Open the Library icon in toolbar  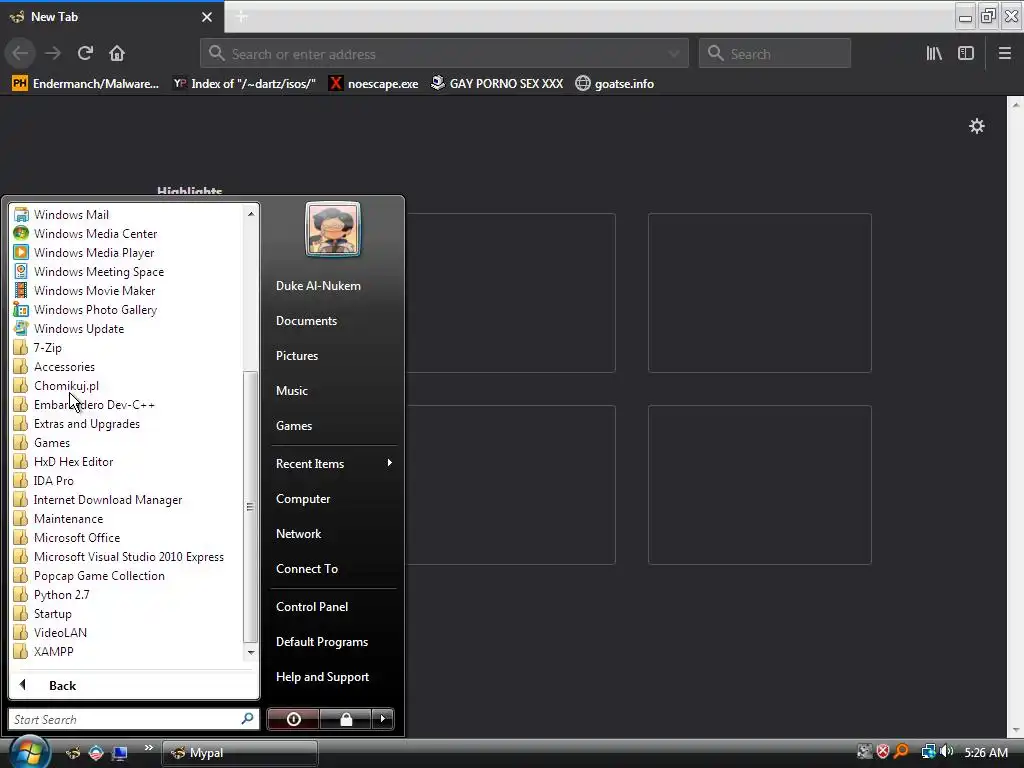tap(934, 53)
